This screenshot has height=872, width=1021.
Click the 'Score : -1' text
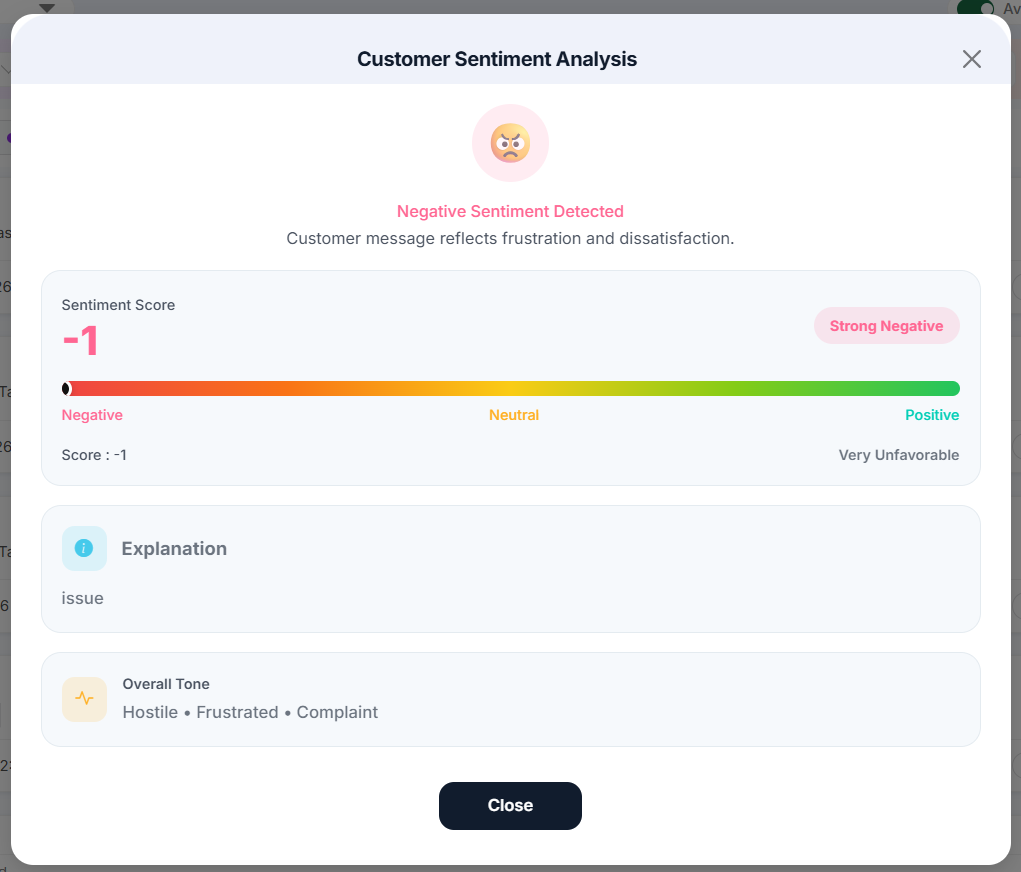pyautogui.click(x=94, y=455)
